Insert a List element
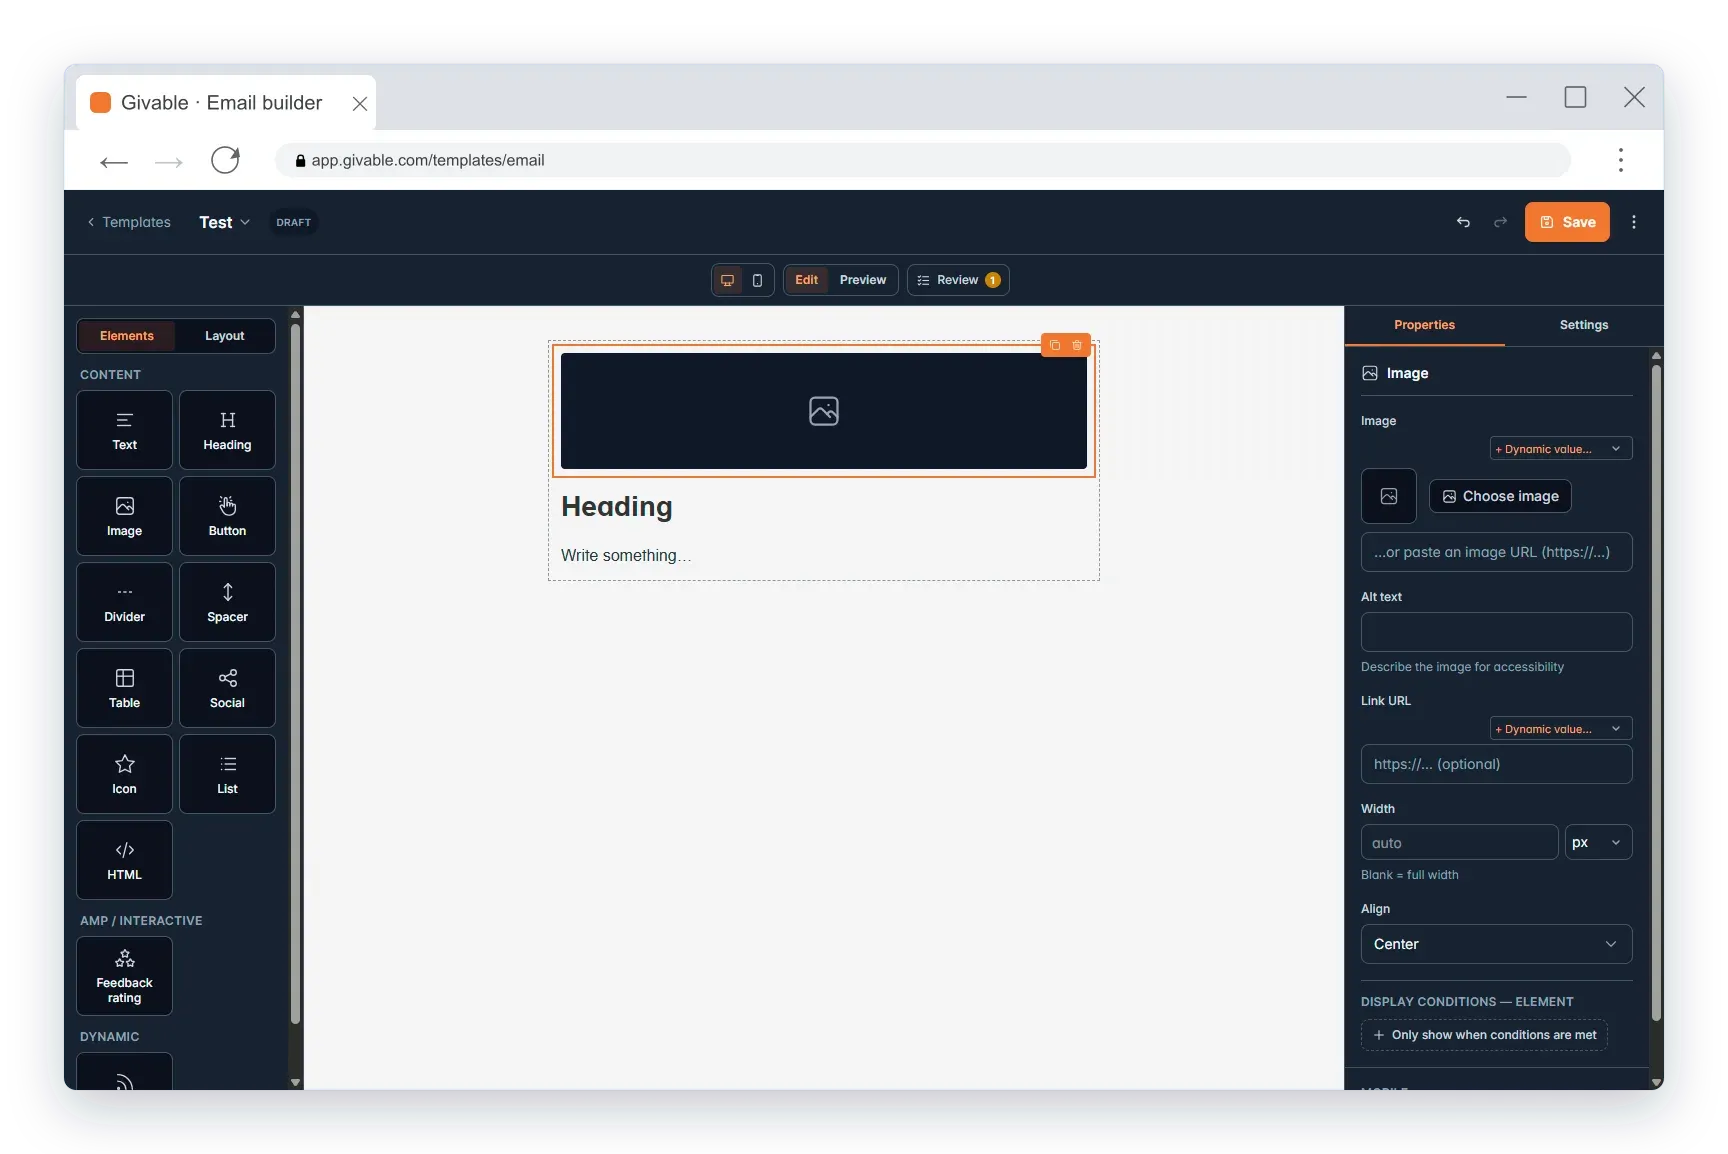1728x1154 pixels. click(227, 774)
